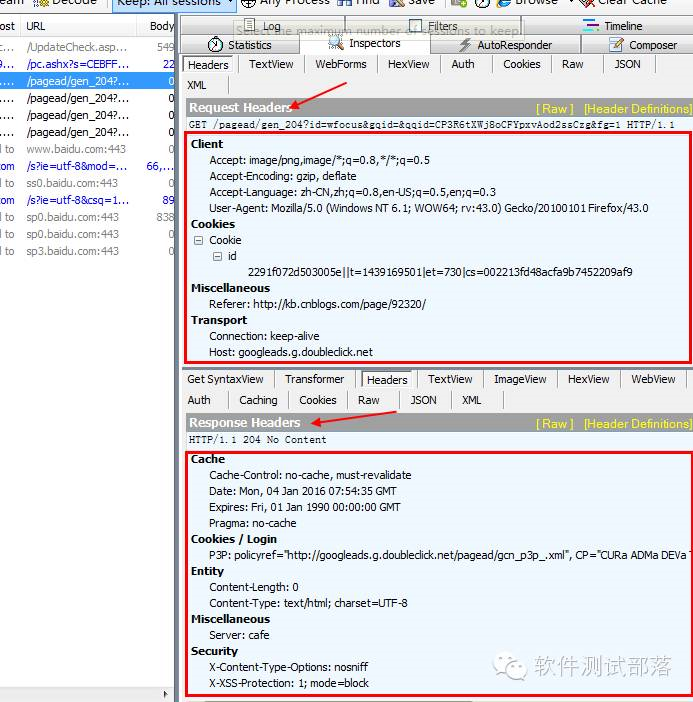Screen dimensions: 693x702
Task: Open [Header Definitions] in Response Headers bar
Action: [638, 424]
